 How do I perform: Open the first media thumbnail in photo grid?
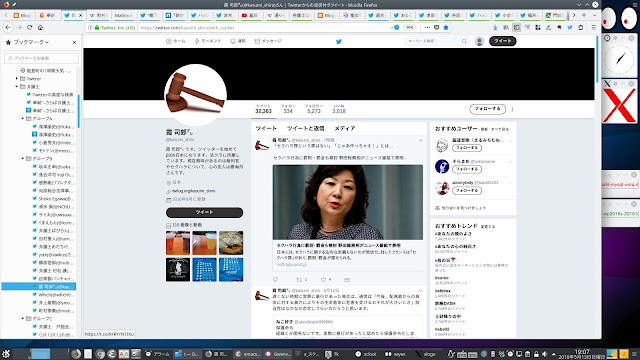point(178,243)
